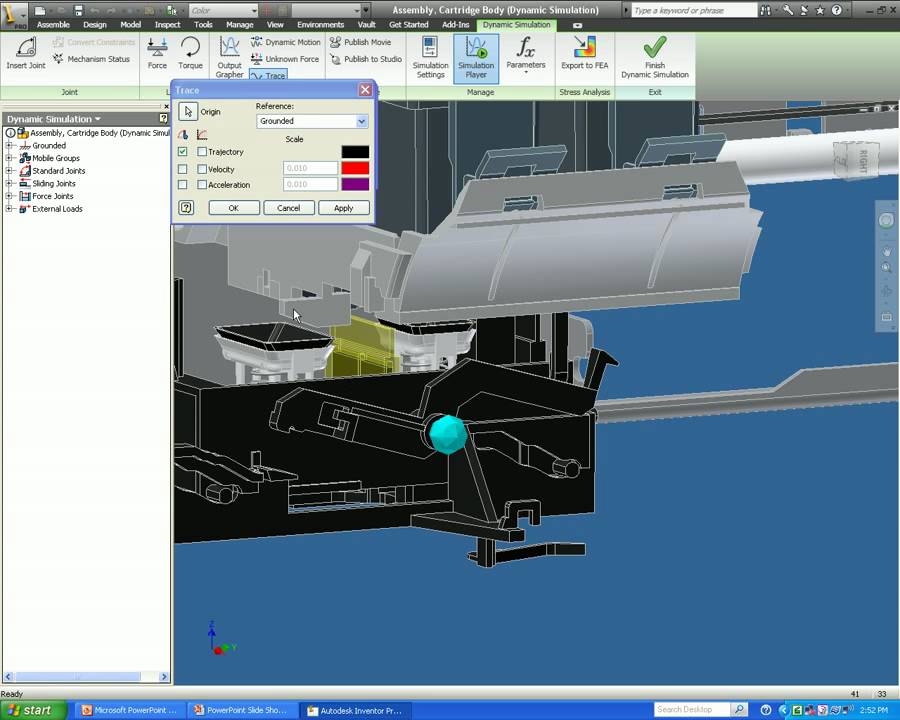Open the Output Grapher

[x=230, y=57]
